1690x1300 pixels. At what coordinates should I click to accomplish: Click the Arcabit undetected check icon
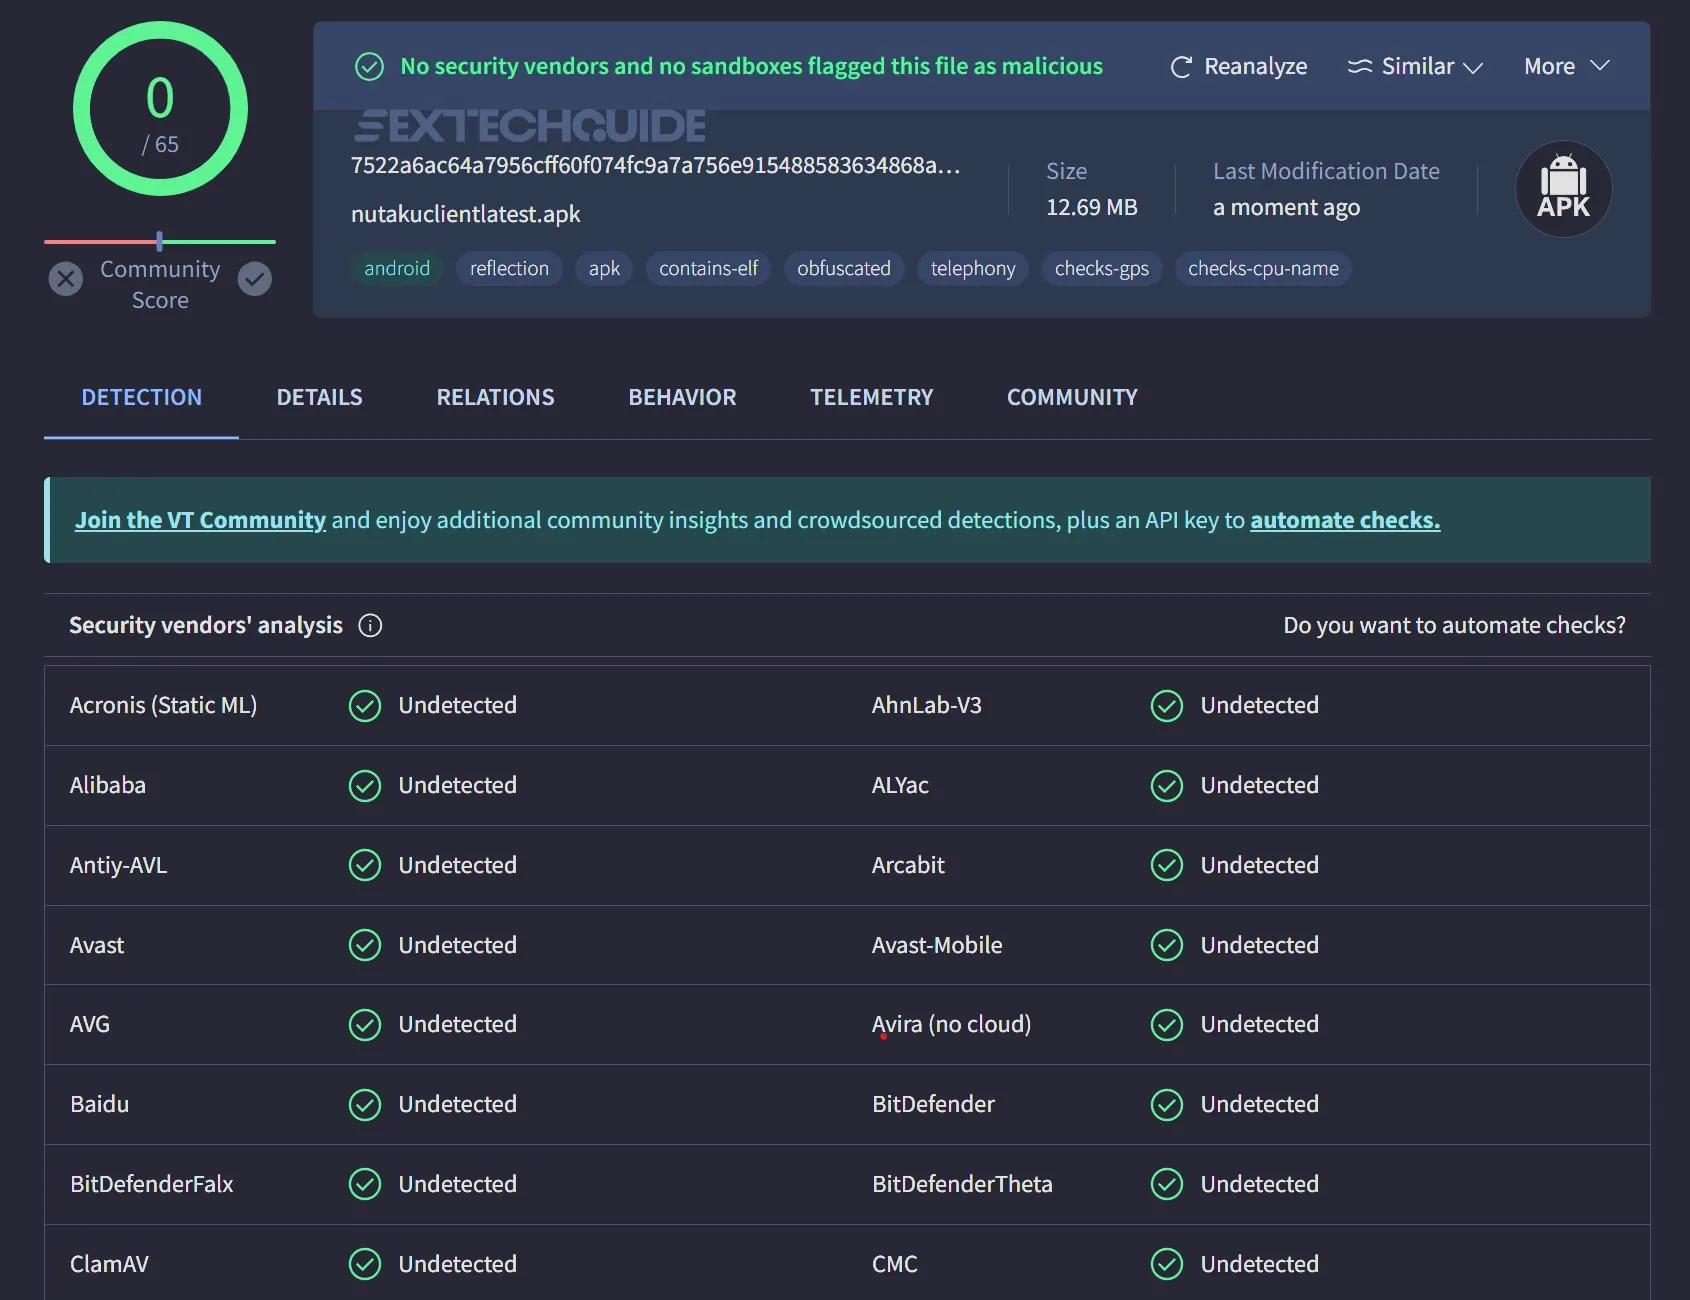pos(1167,865)
